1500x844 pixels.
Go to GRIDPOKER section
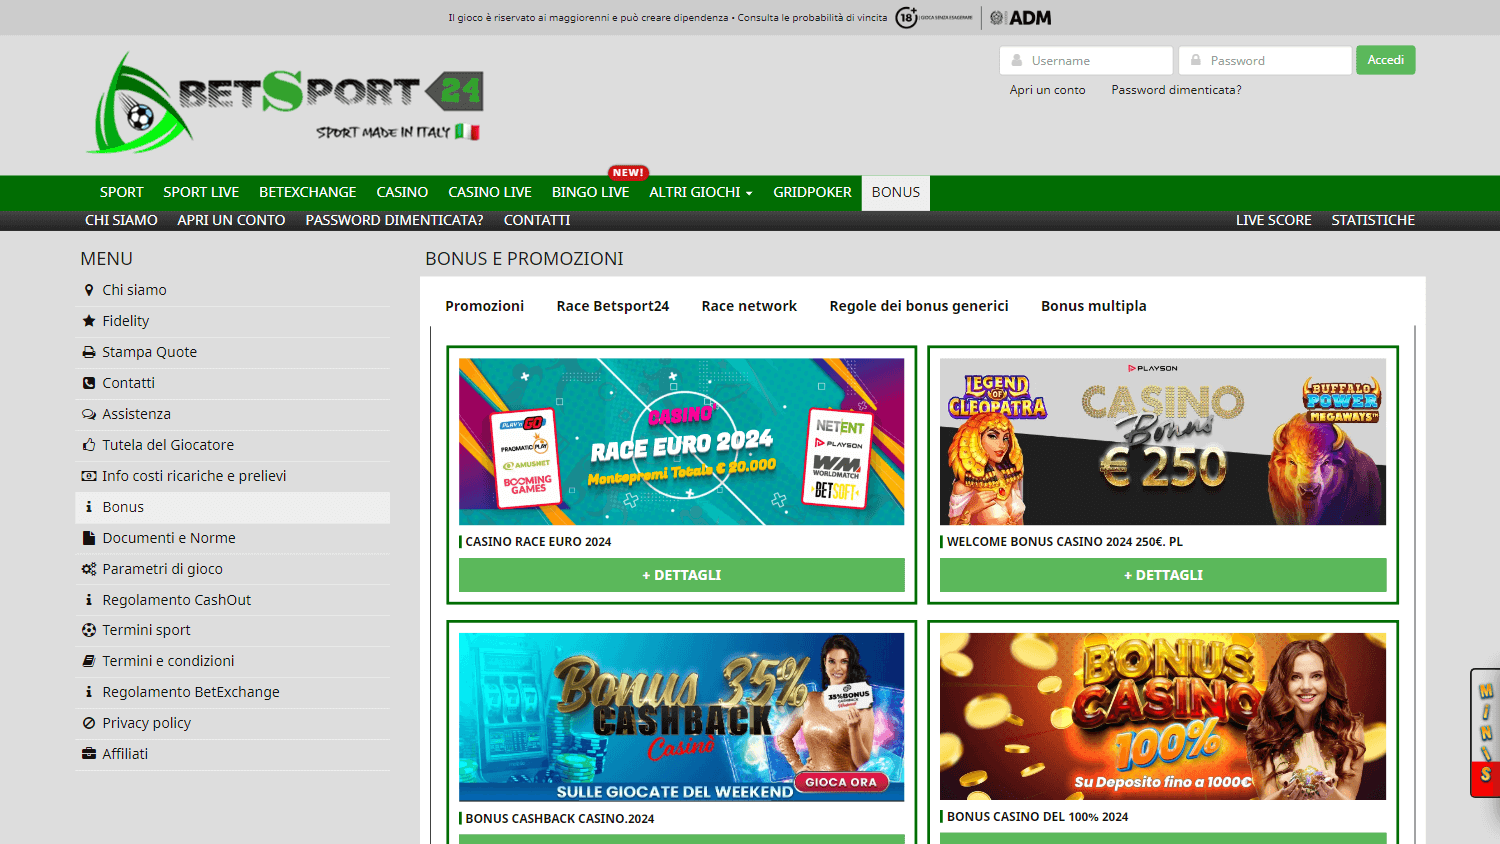click(812, 192)
